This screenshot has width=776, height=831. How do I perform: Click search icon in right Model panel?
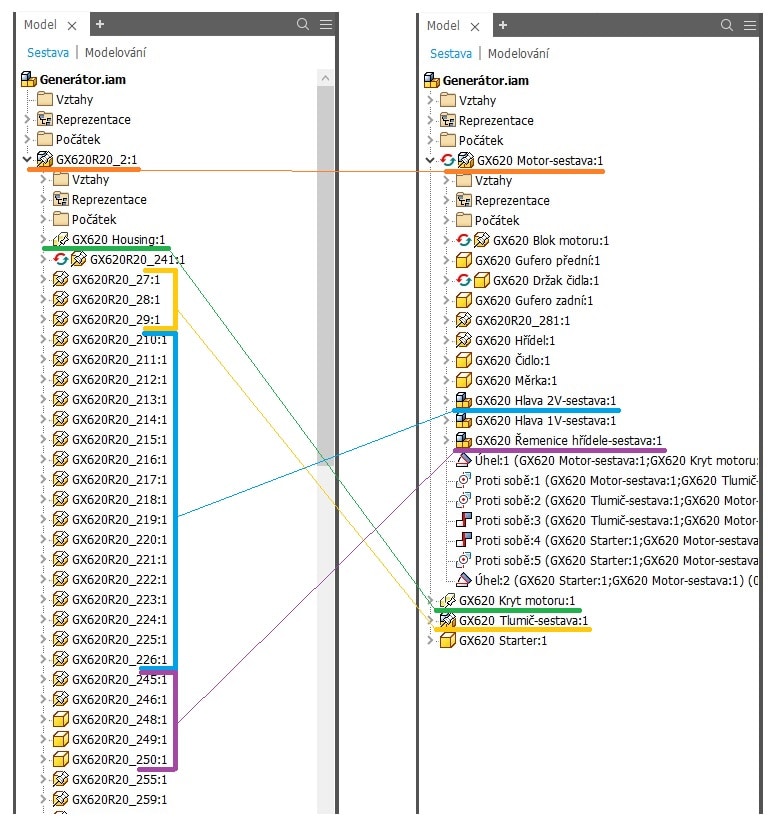[727, 25]
